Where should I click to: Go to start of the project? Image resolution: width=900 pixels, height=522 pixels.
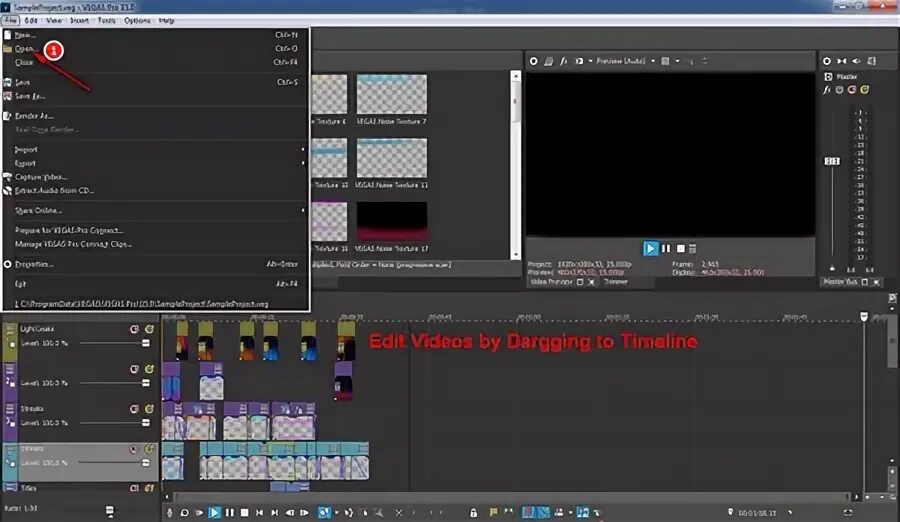click(259, 512)
